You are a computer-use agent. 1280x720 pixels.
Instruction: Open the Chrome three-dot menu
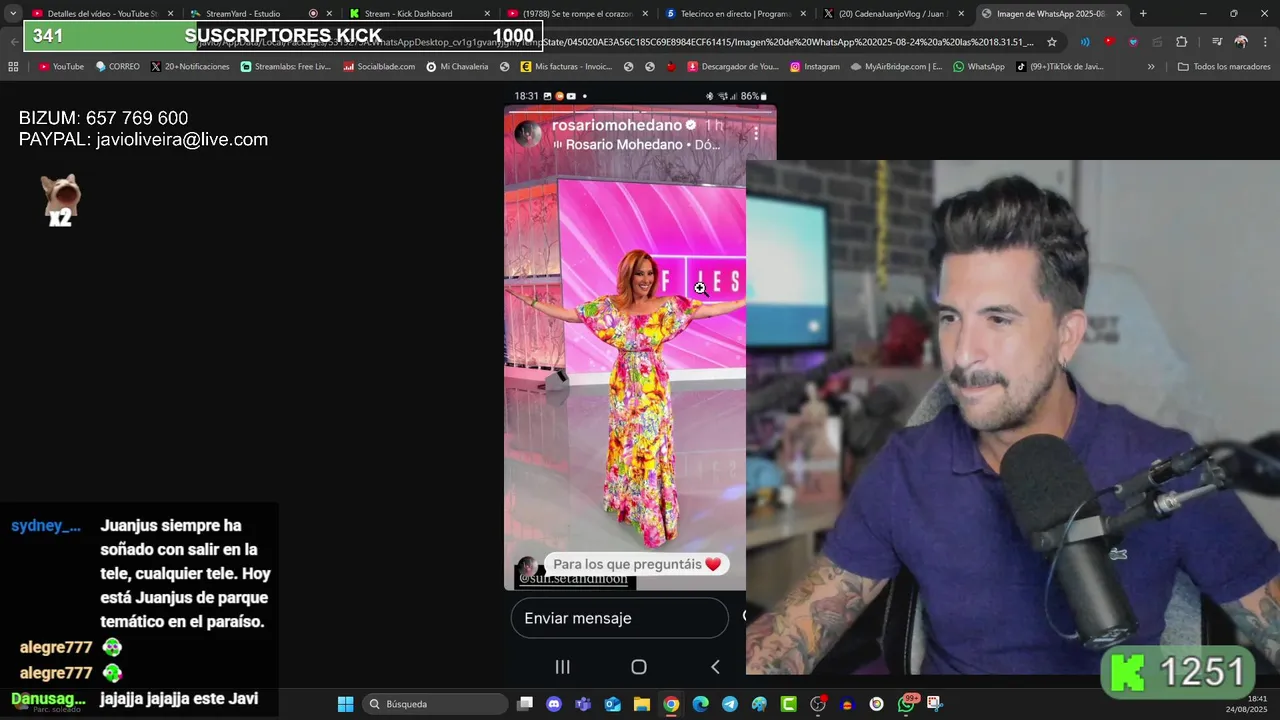pyautogui.click(x=1265, y=42)
